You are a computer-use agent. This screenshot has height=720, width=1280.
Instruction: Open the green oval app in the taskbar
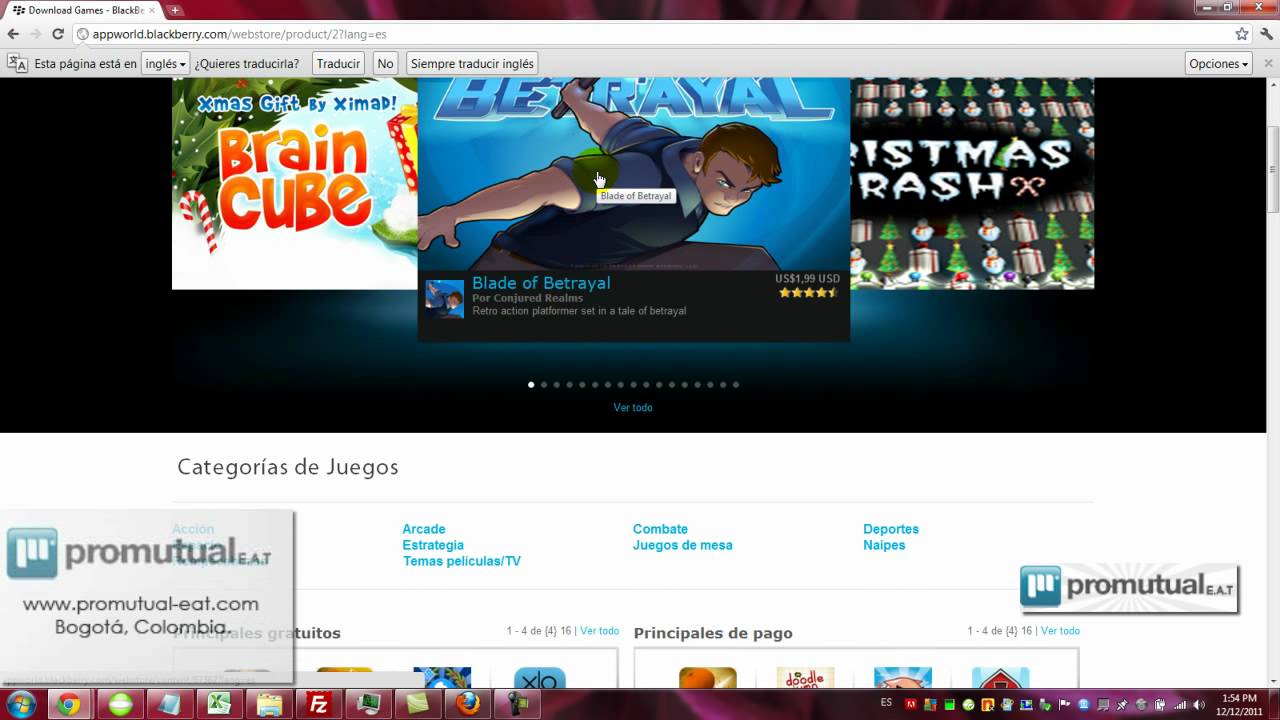[x=121, y=704]
